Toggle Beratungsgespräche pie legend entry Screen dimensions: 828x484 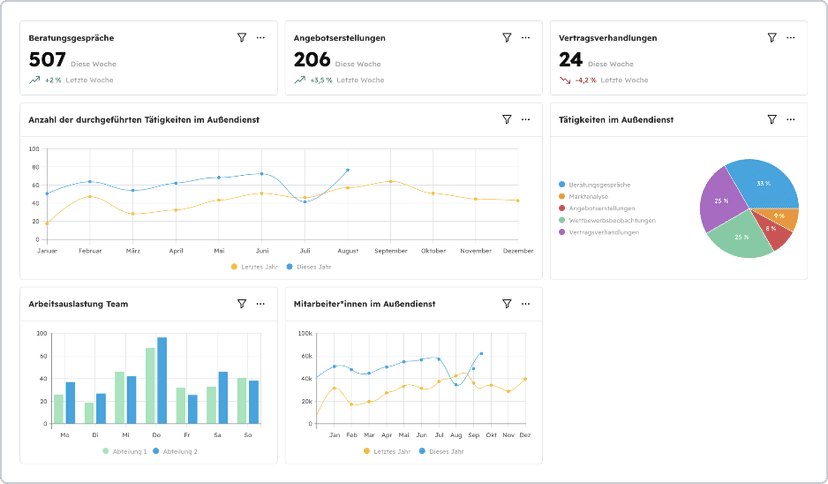pyautogui.click(x=595, y=185)
